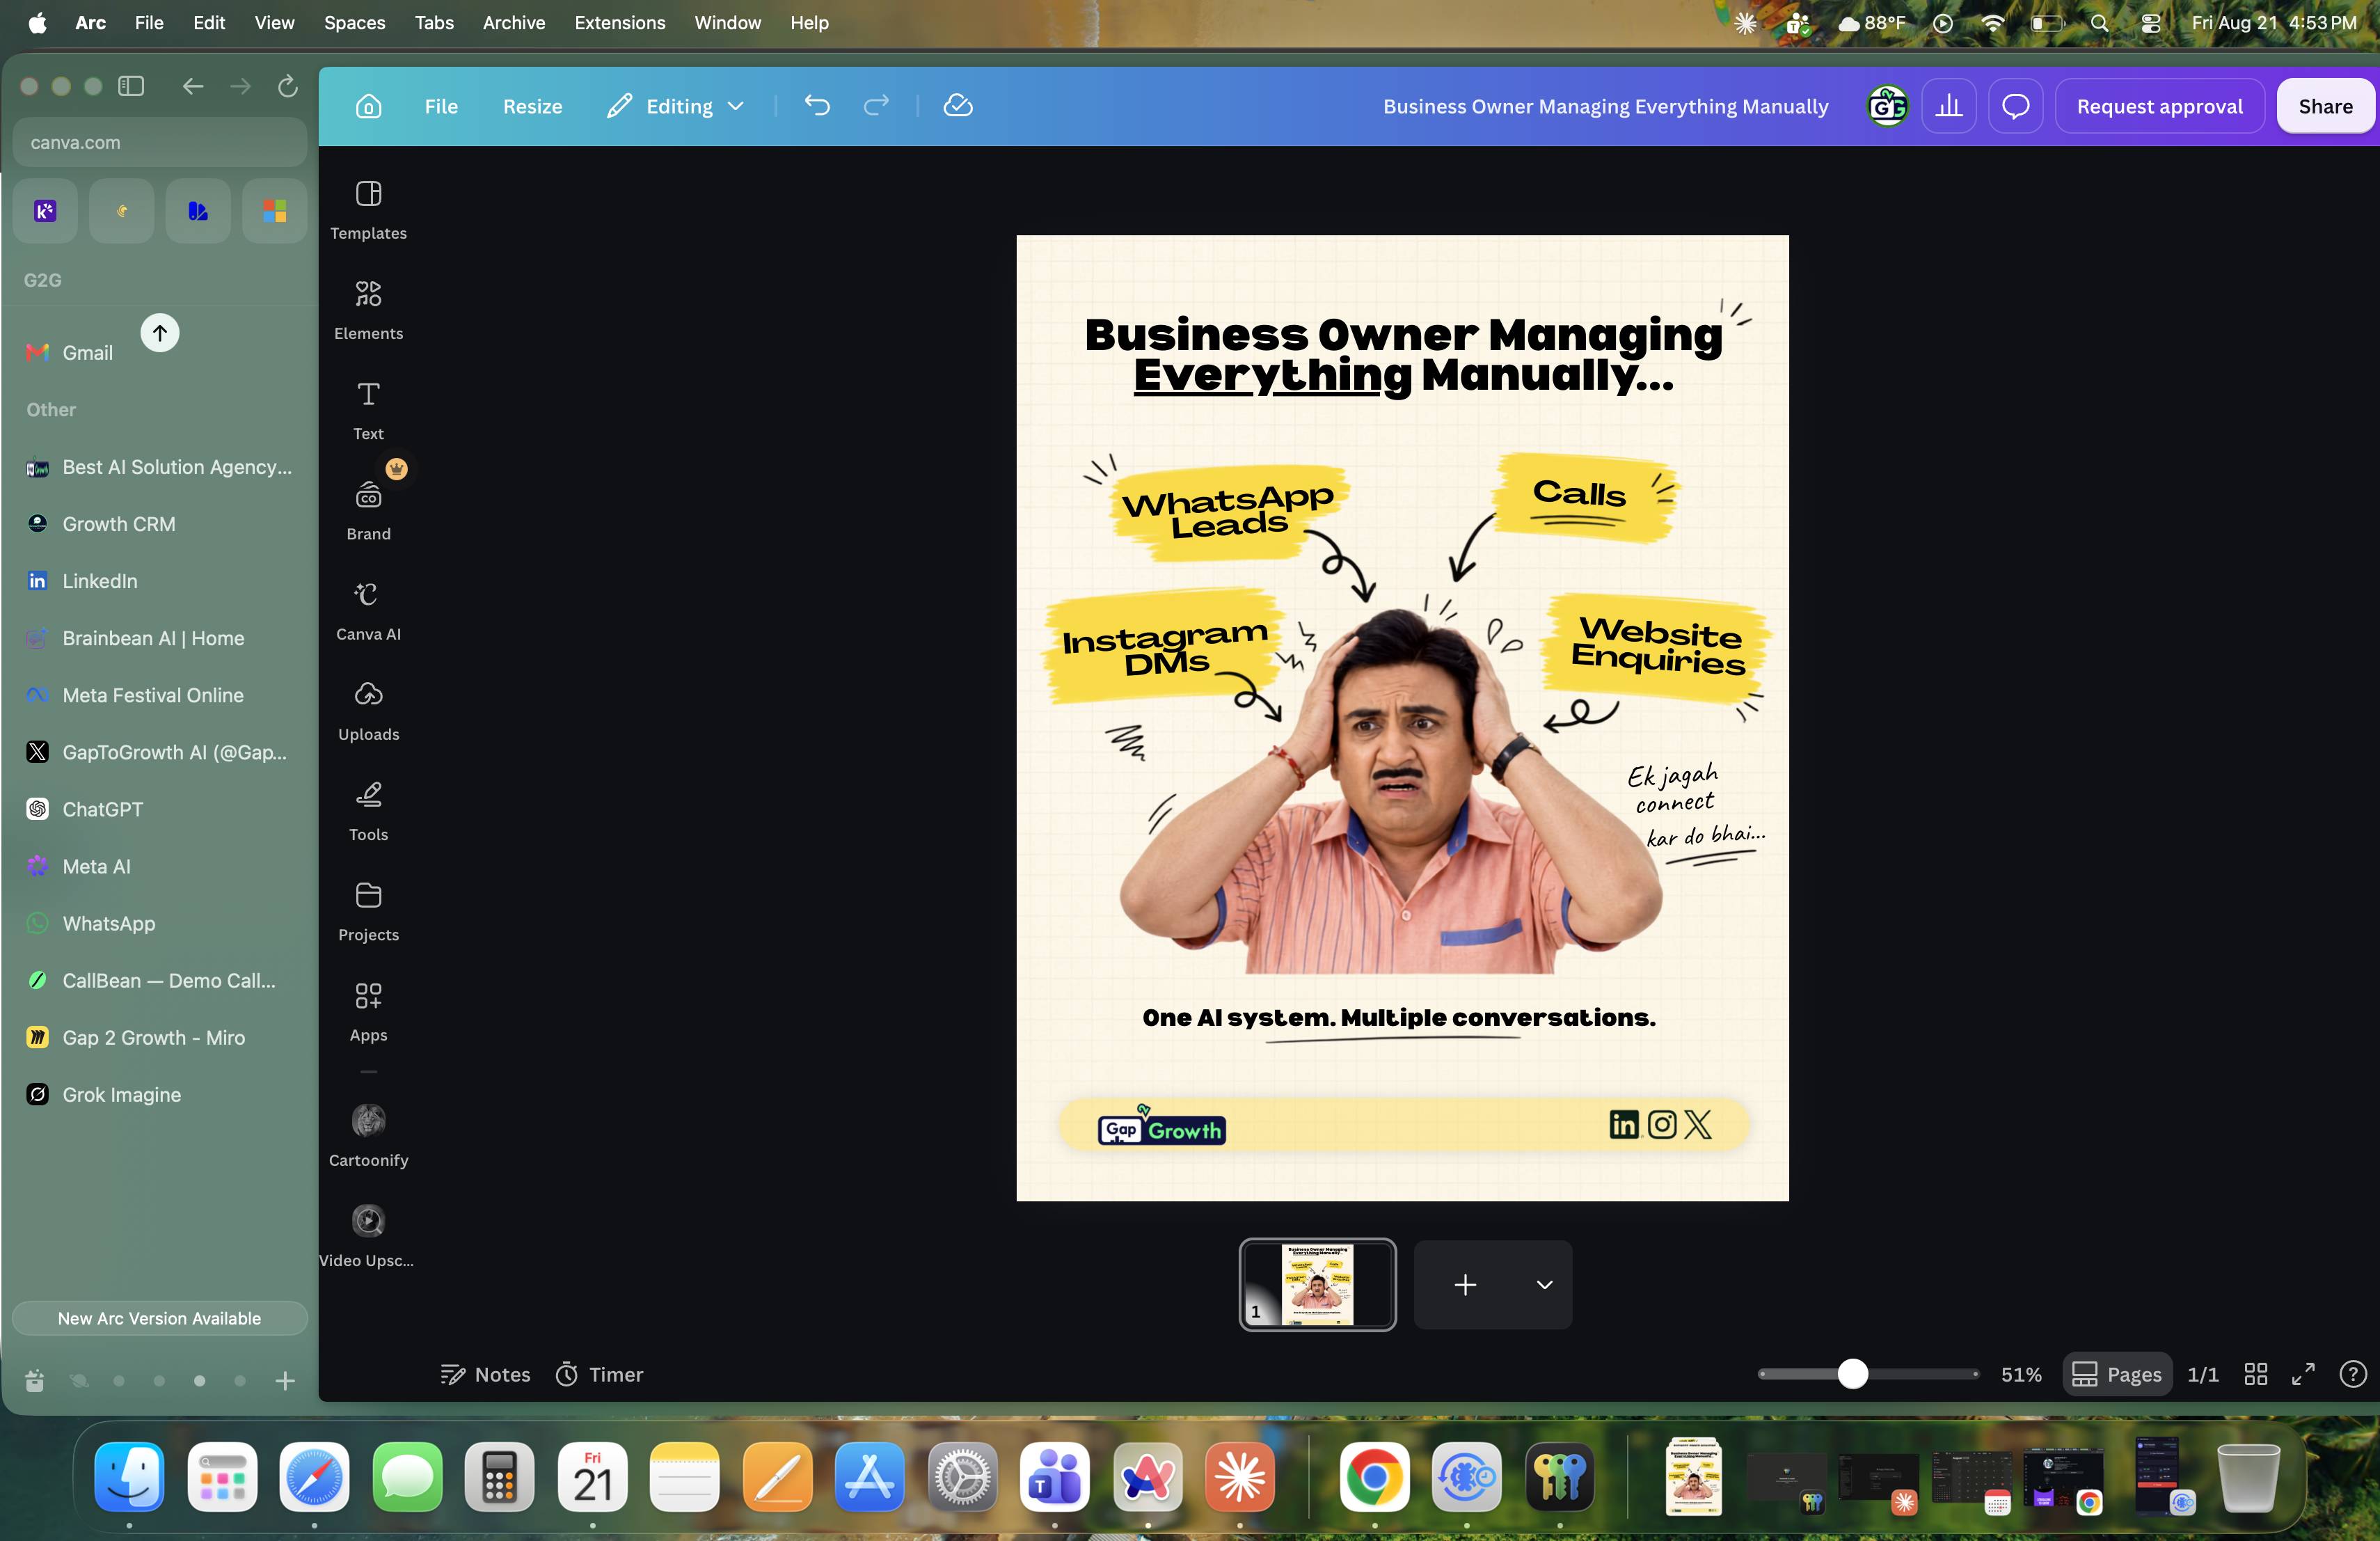The width and height of the screenshot is (2380, 1541).
Task: Open the Templates panel
Action: (368, 210)
